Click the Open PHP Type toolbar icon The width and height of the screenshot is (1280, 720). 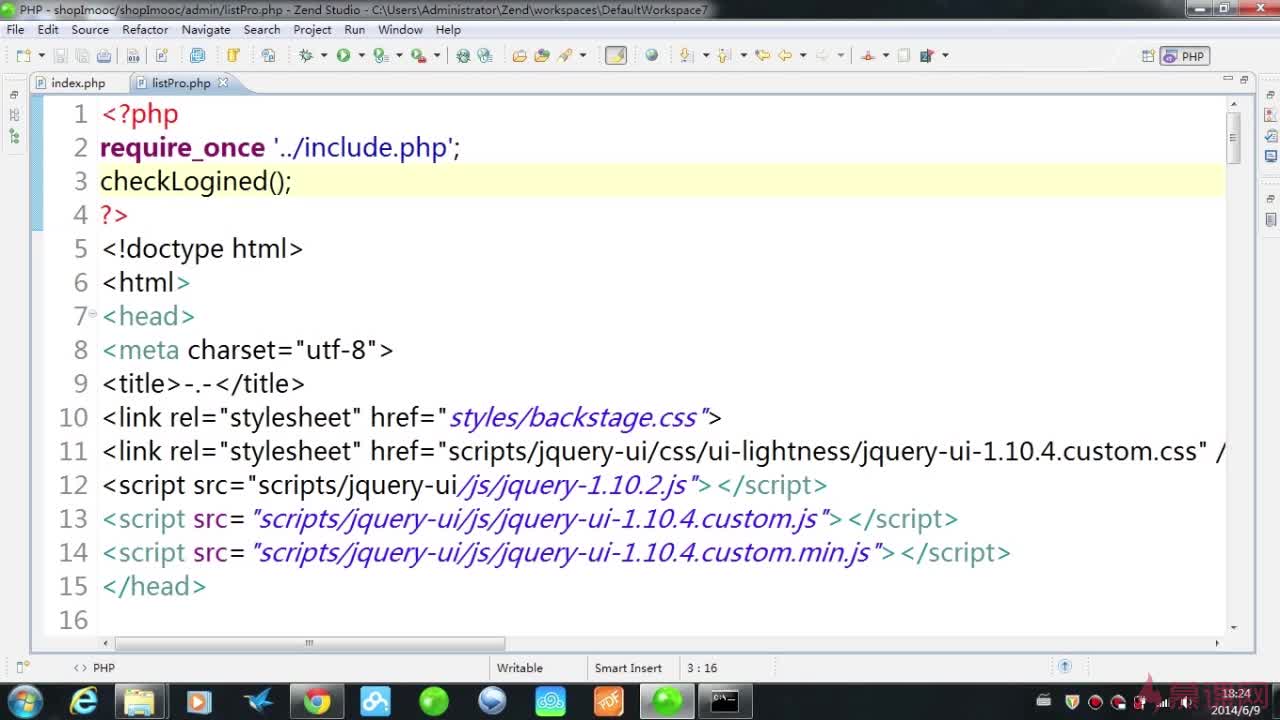tap(268, 56)
